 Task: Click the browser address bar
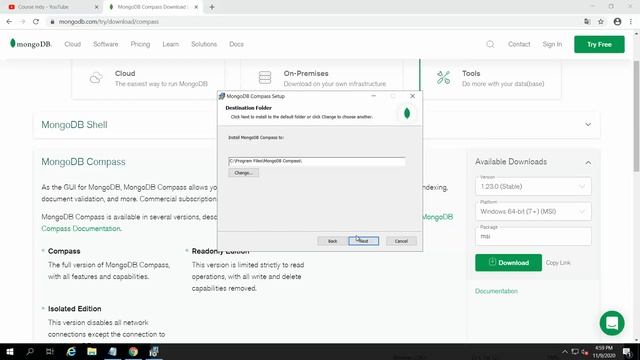click(x=310, y=22)
